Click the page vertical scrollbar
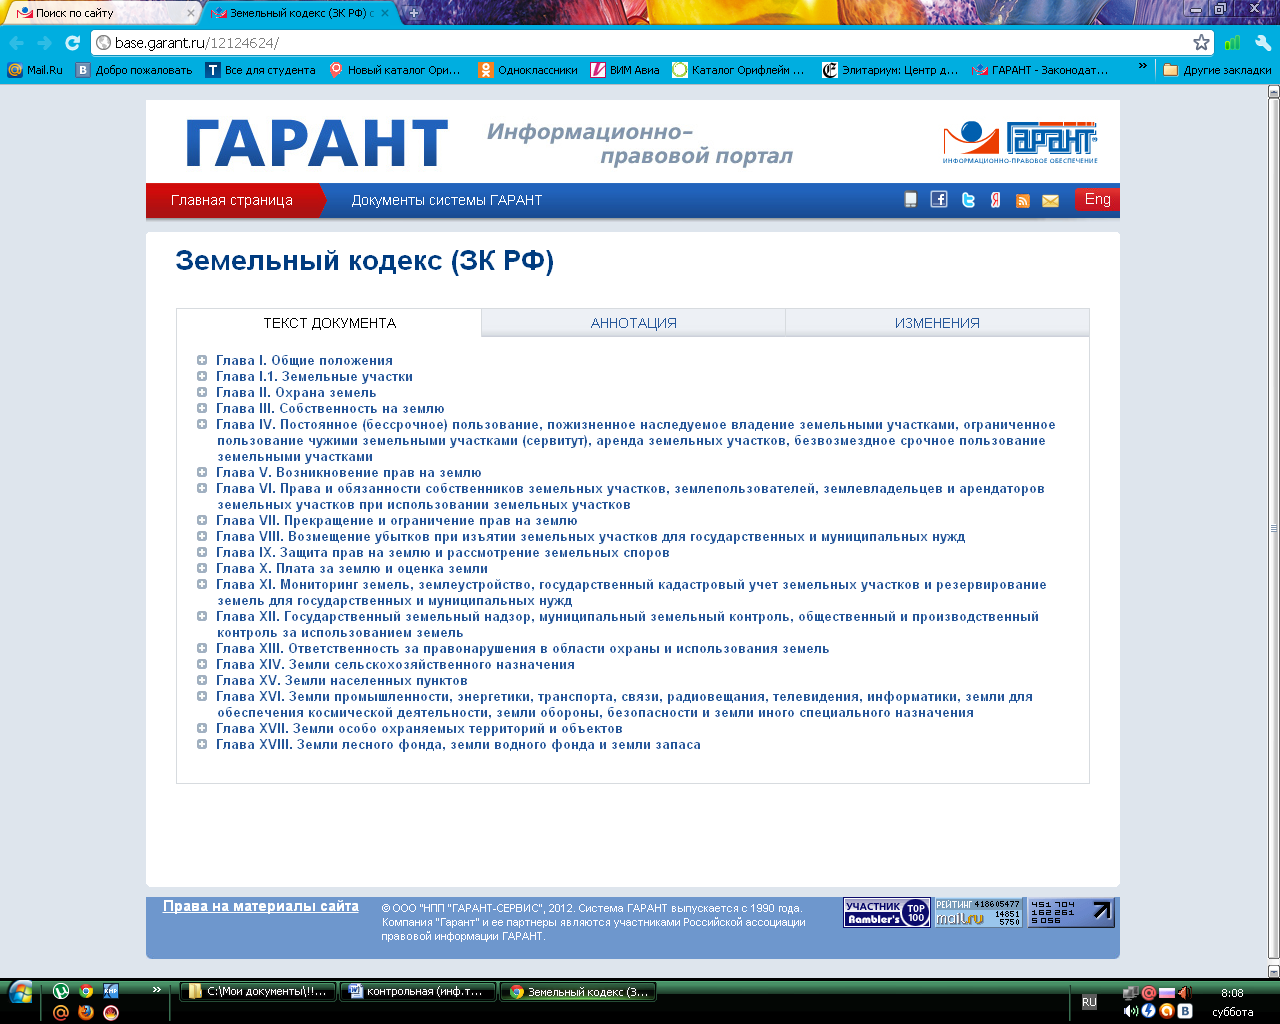The height and width of the screenshot is (1024, 1280). pos(1273,530)
